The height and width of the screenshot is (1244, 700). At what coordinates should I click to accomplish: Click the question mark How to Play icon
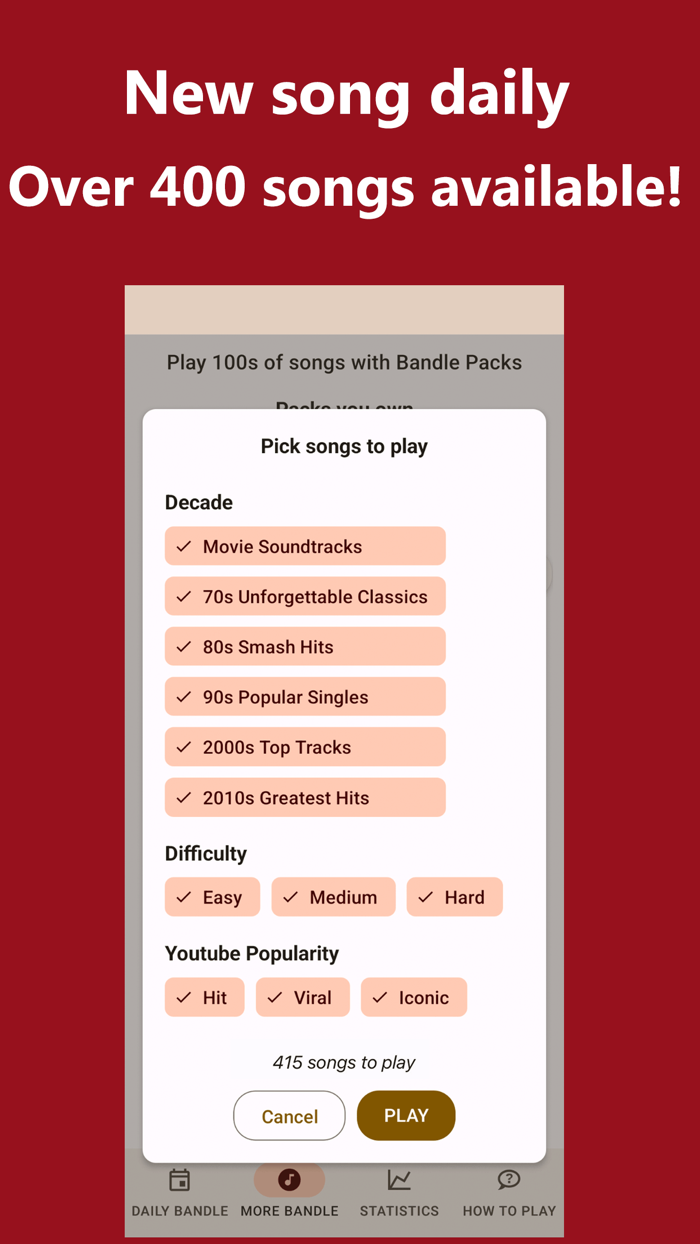(508, 1180)
